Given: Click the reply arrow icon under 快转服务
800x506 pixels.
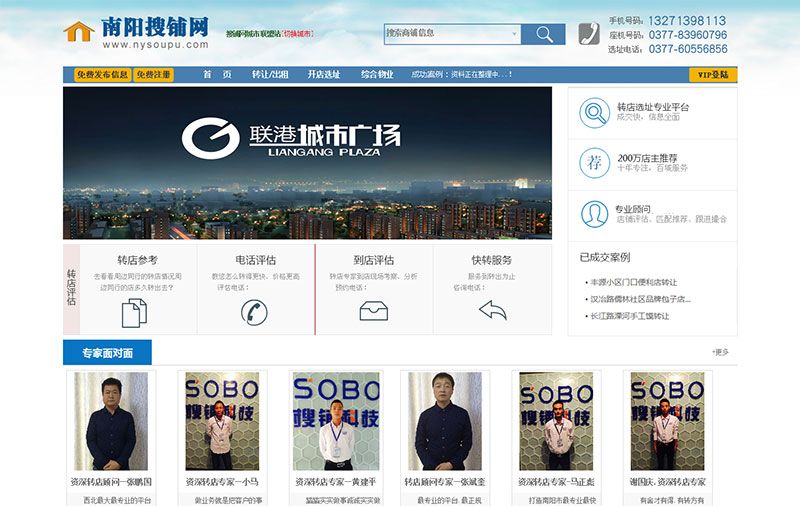Looking at the screenshot, I should (x=492, y=310).
